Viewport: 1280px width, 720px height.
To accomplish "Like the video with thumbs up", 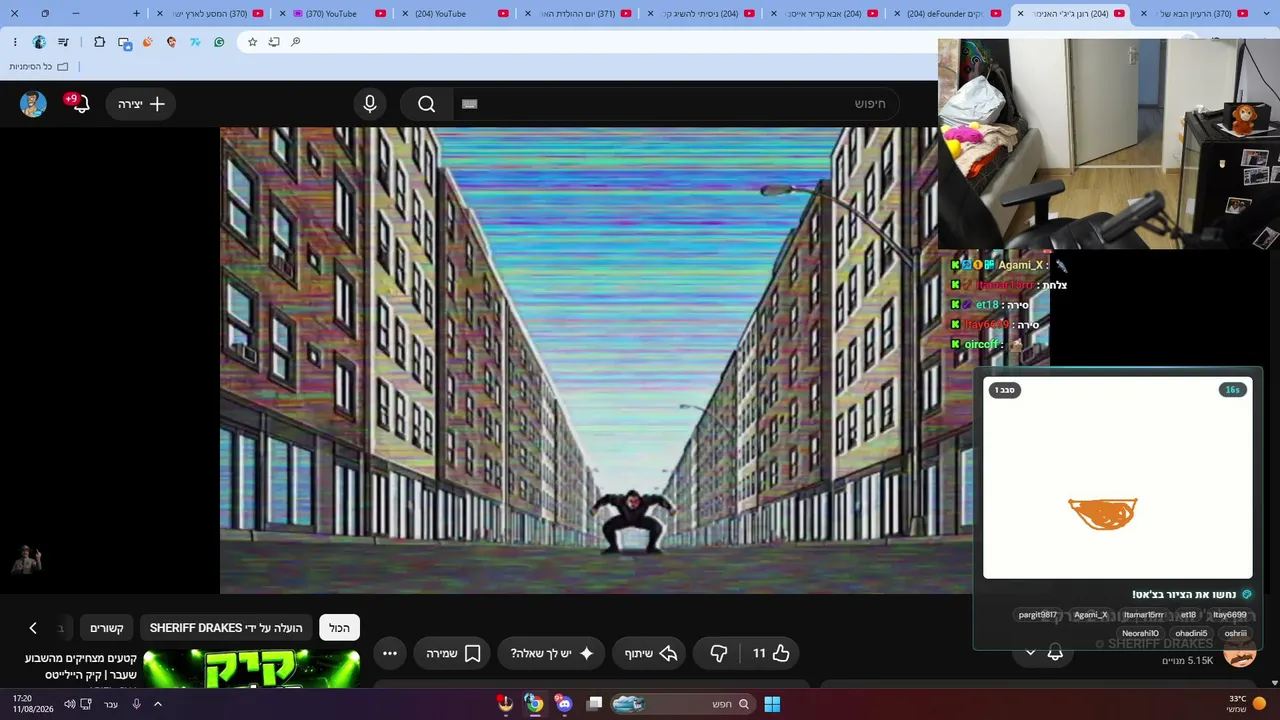I will 771,653.
